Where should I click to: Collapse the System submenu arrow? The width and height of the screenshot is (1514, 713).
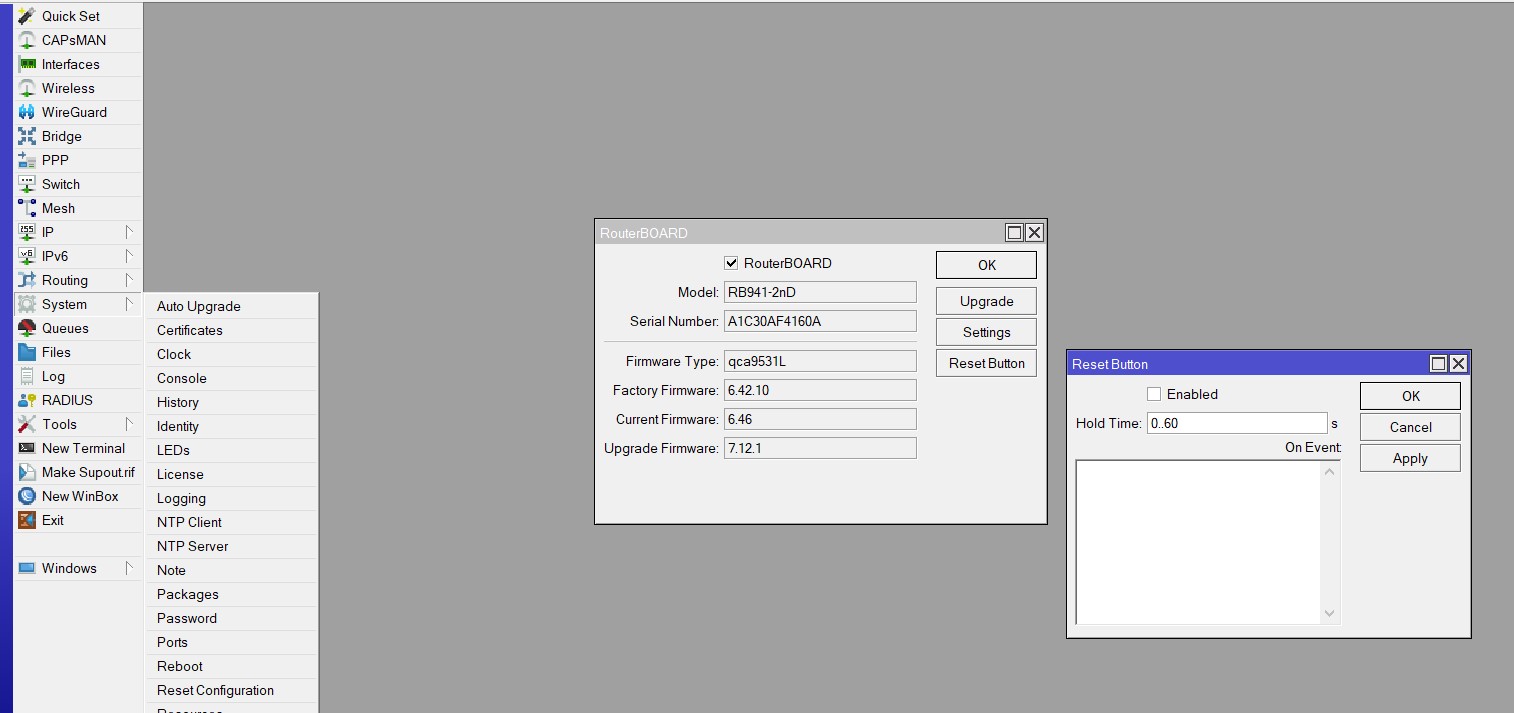pos(129,304)
